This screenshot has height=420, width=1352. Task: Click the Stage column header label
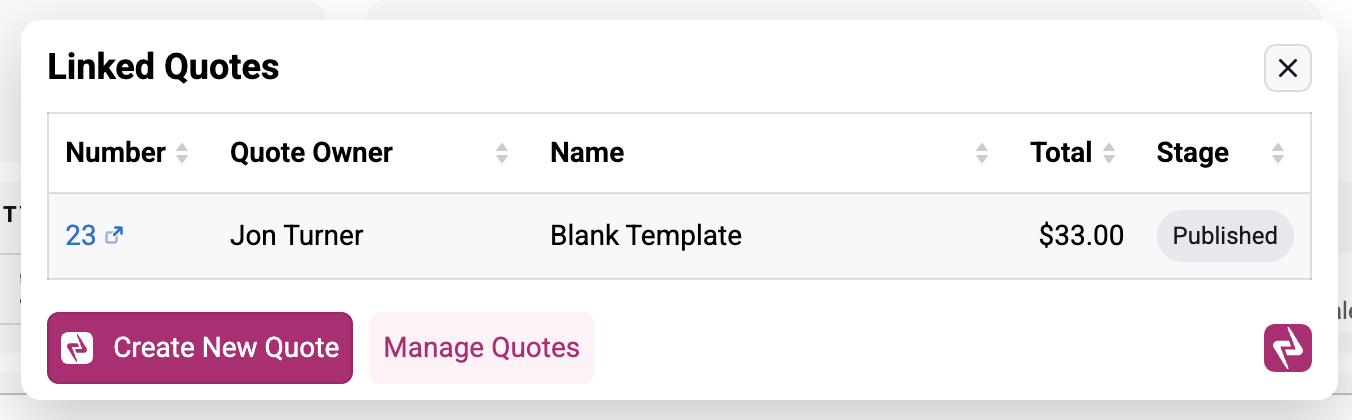click(1192, 153)
